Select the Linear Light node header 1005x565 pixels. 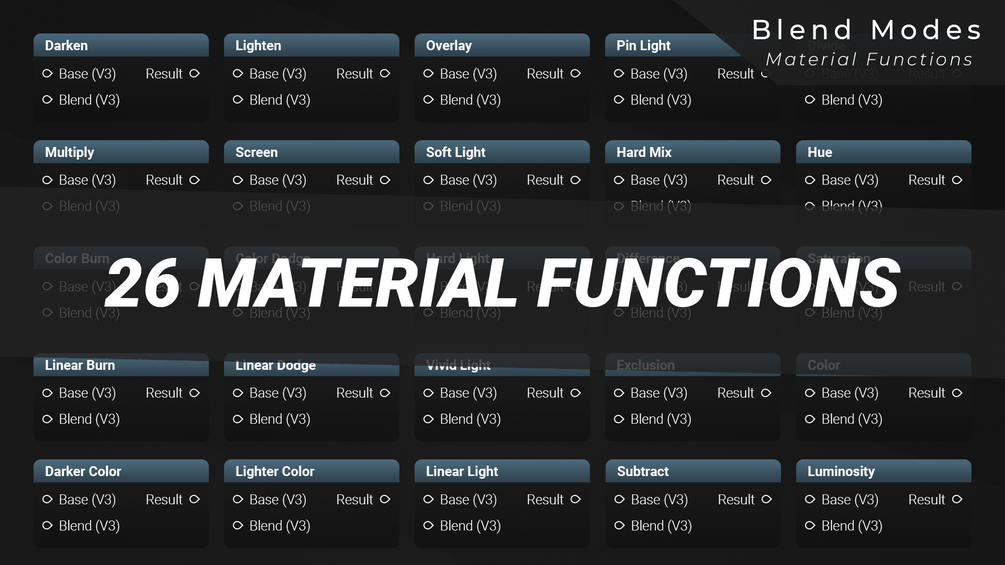(x=502, y=471)
